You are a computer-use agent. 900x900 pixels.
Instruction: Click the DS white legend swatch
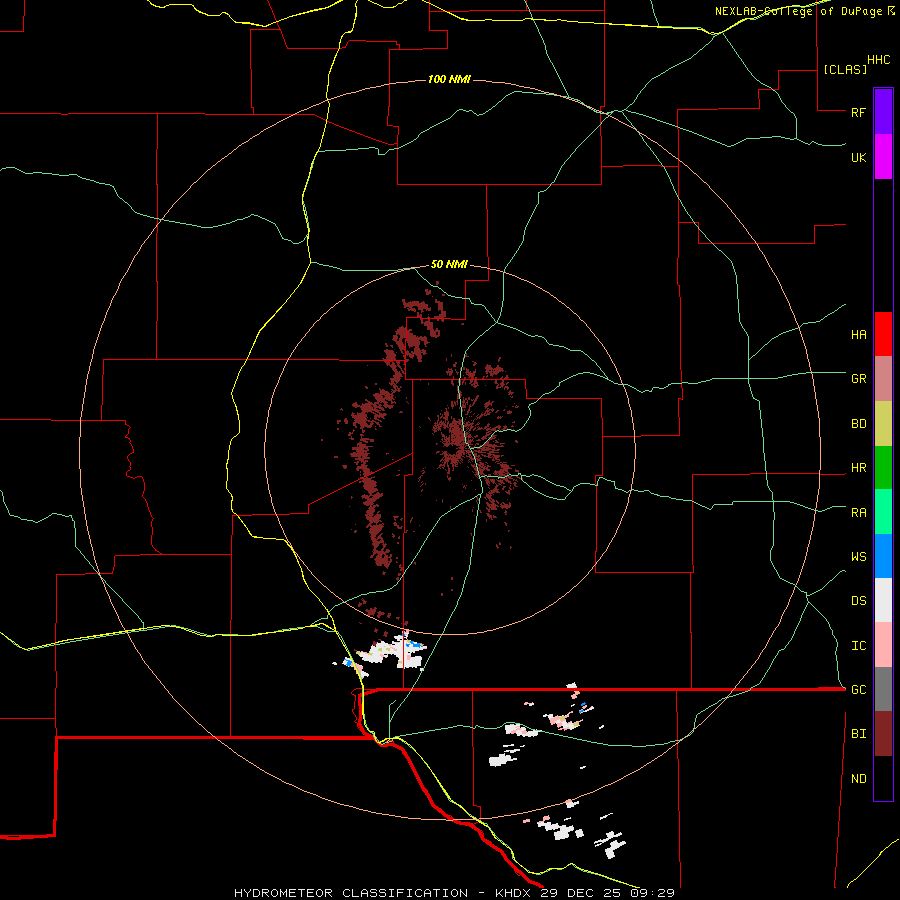[x=883, y=600]
